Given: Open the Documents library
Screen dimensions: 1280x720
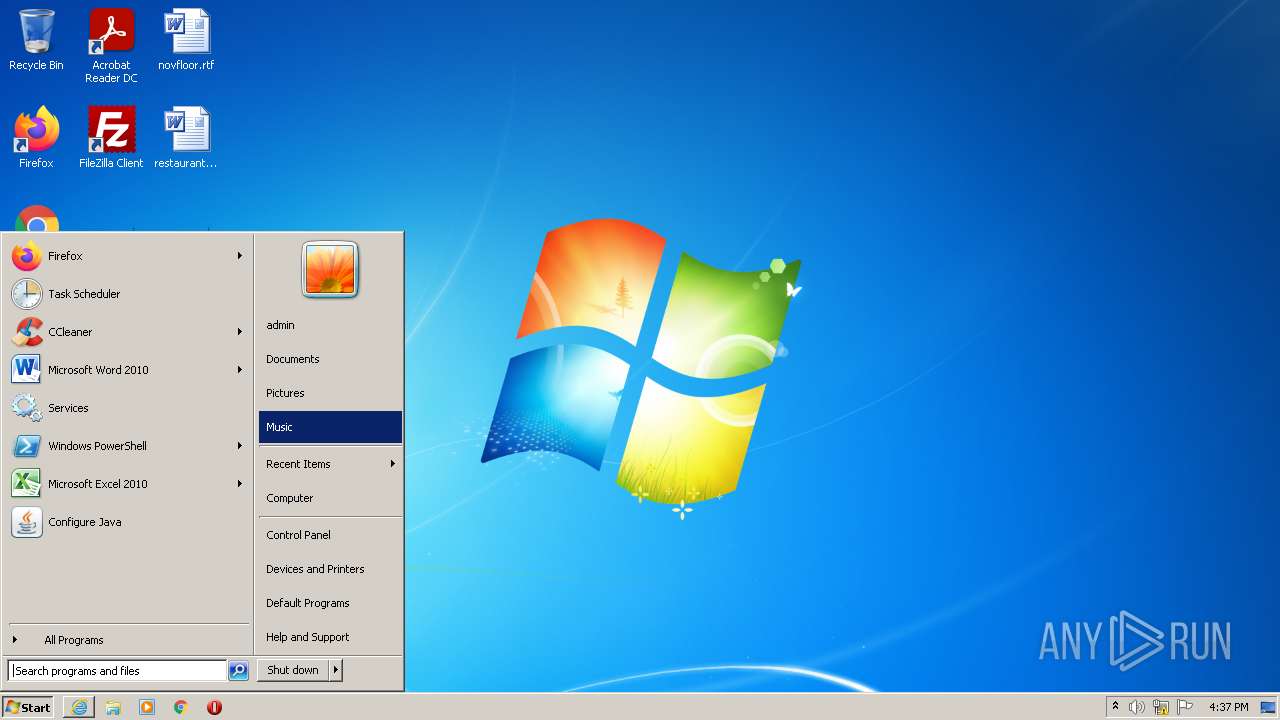Looking at the screenshot, I should 330,359.
